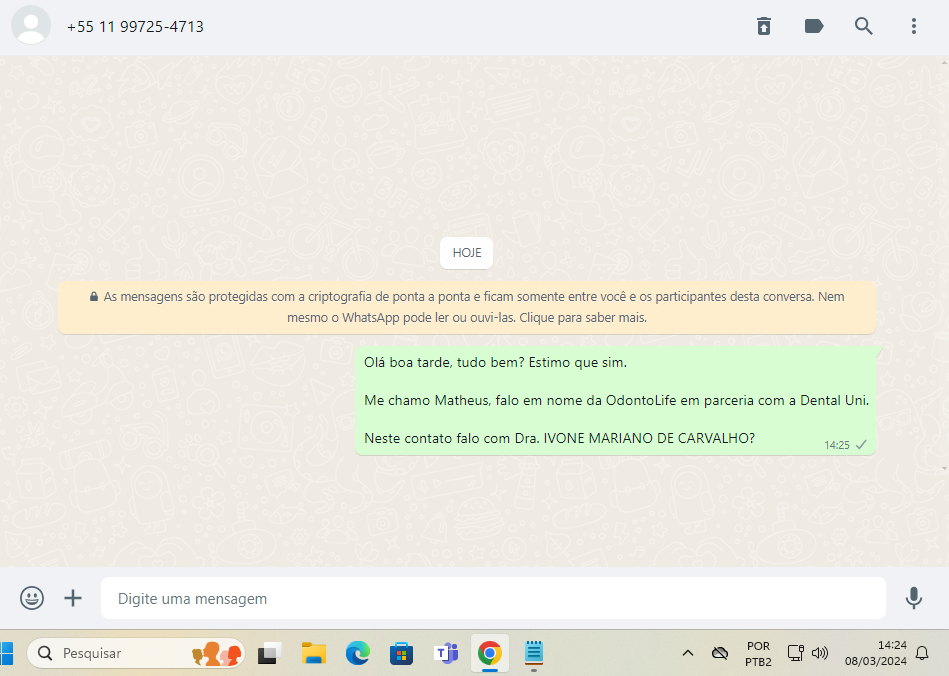The width and height of the screenshot is (949, 676).
Task: Launch Microsoft Edge from taskbar
Action: (x=358, y=654)
